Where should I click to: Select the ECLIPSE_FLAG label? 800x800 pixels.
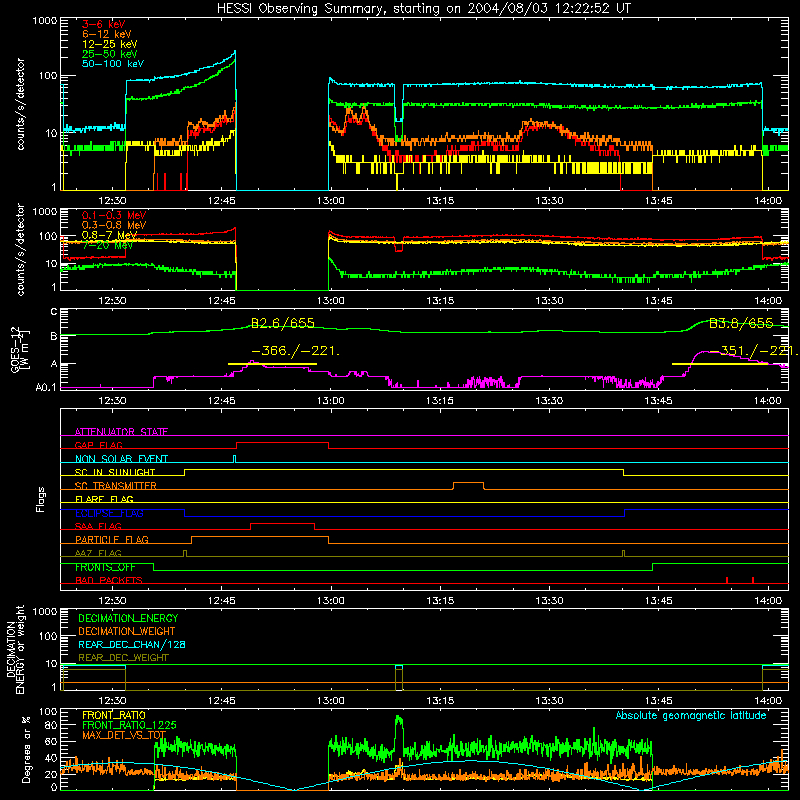click(x=109, y=513)
